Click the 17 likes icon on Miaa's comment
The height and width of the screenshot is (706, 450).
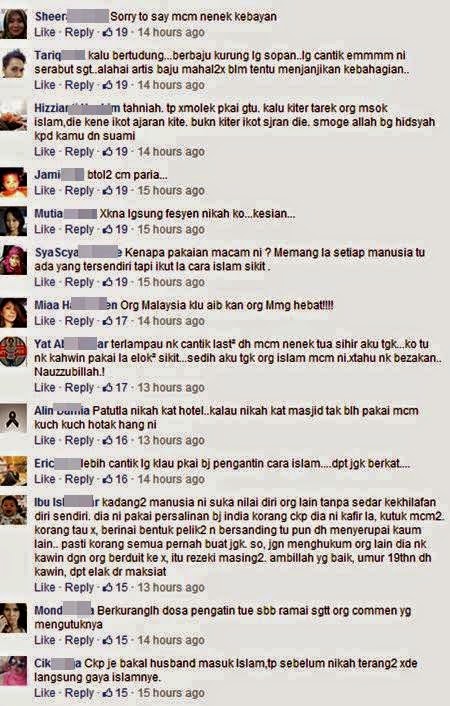pos(115,321)
